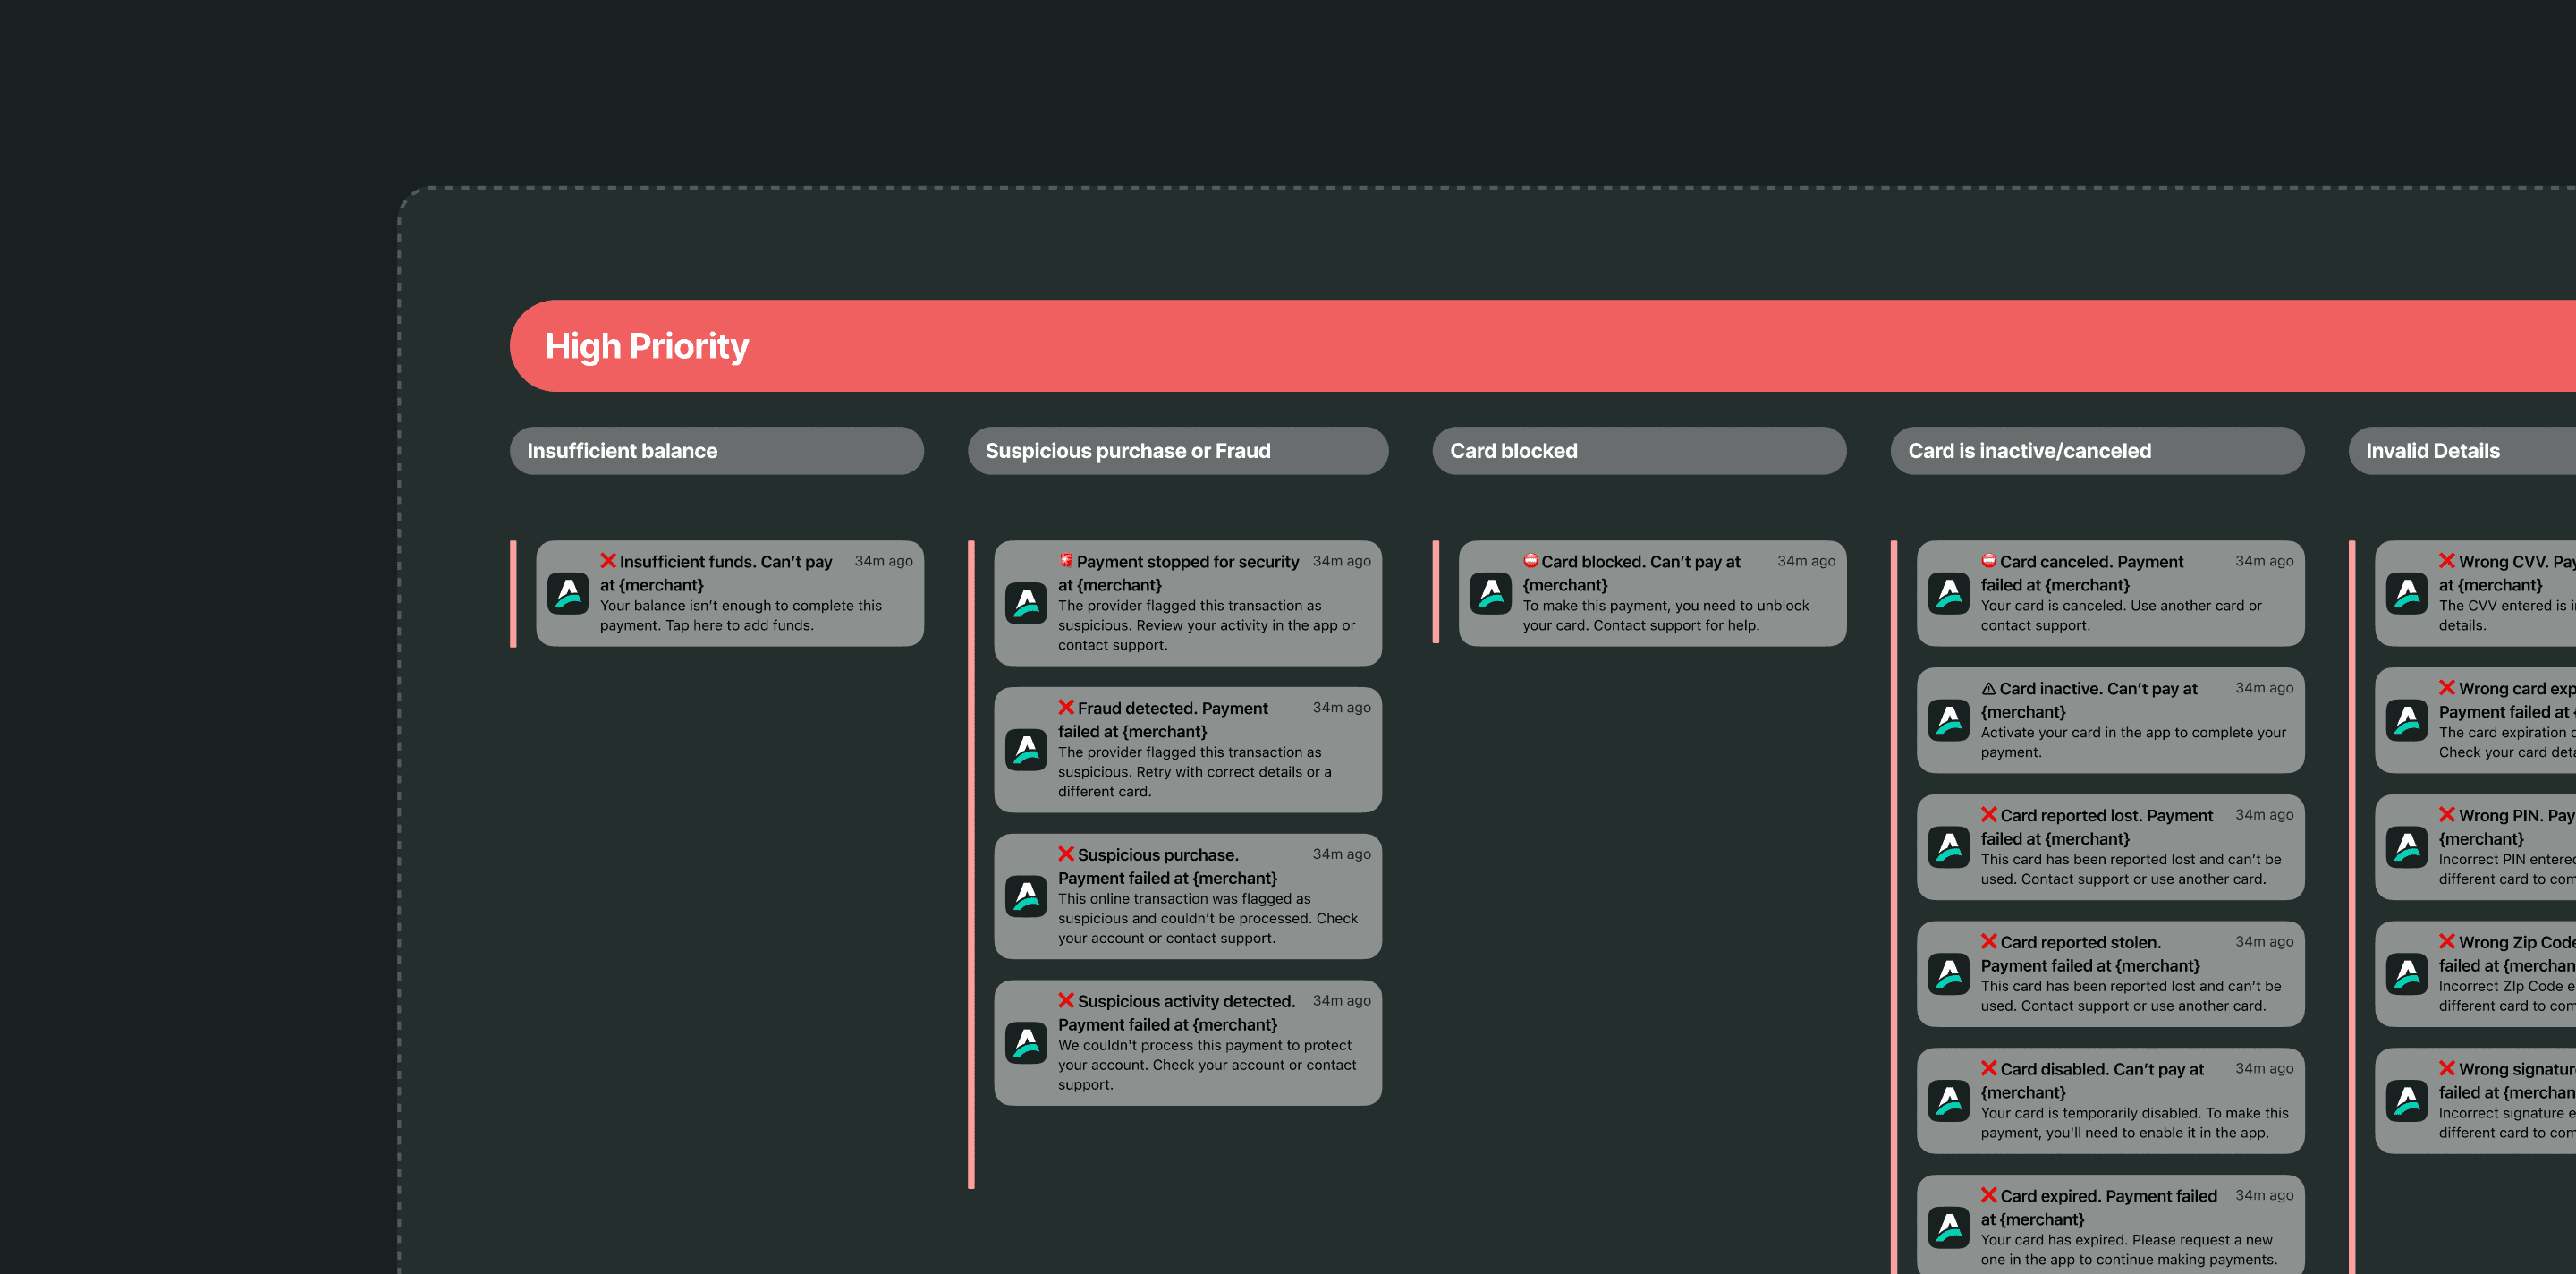Click app icon in Suspicious activity detected notification
This screenshot has width=2576, height=1274.
click(x=1025, y=1042)
